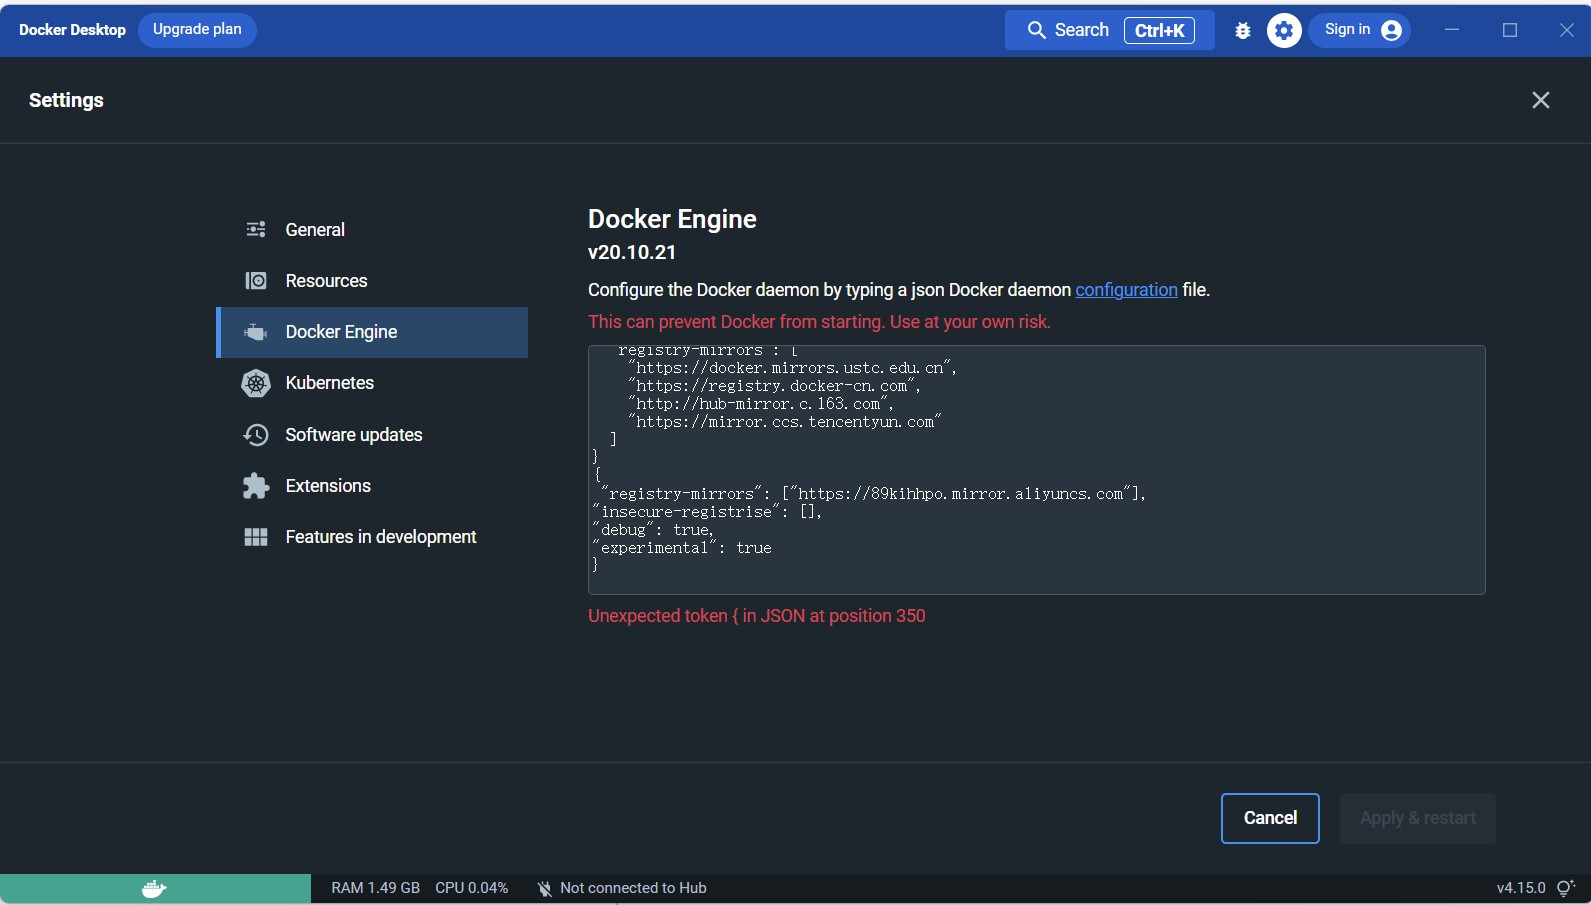Select the Docker Engine tab
This screenshot has width=1591, height=905.
tap(372, 332)
